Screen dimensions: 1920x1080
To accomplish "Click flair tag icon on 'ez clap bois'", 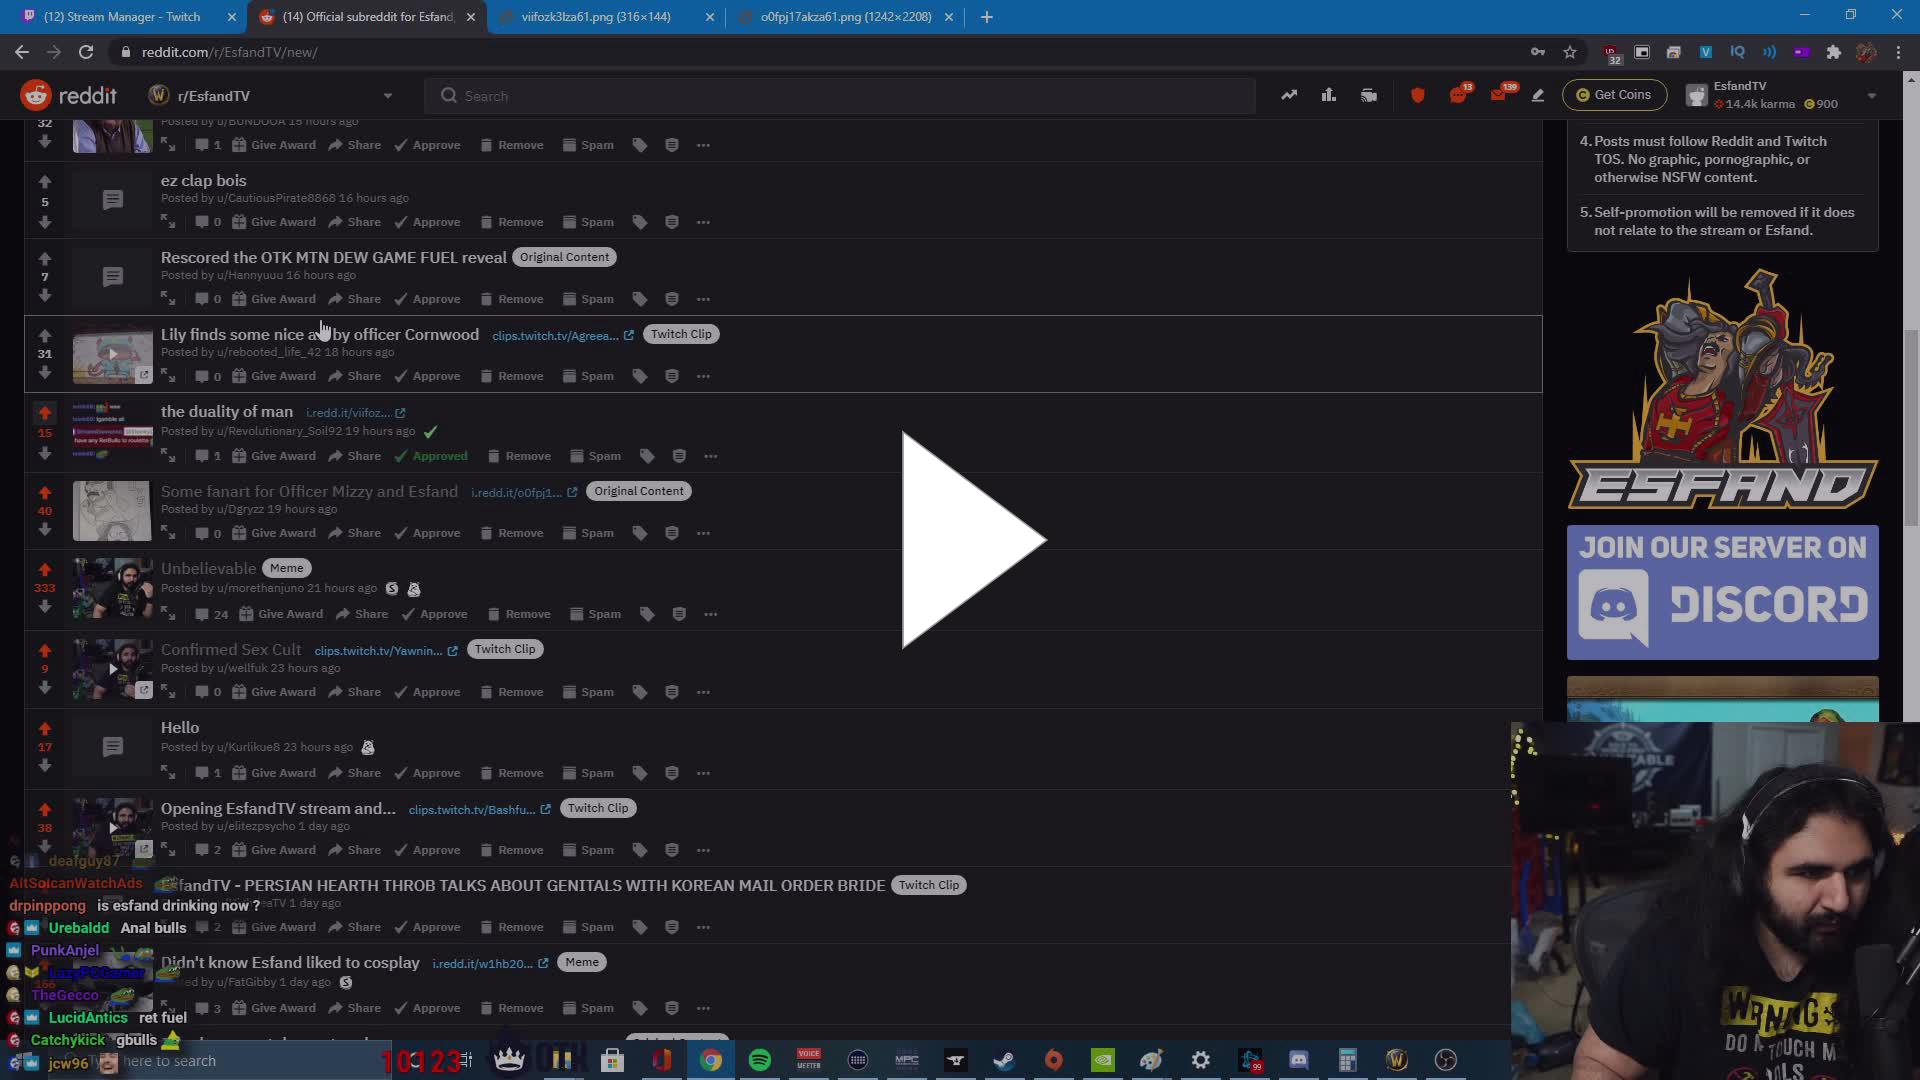I will pyautogui.click(x=640, y=222).
